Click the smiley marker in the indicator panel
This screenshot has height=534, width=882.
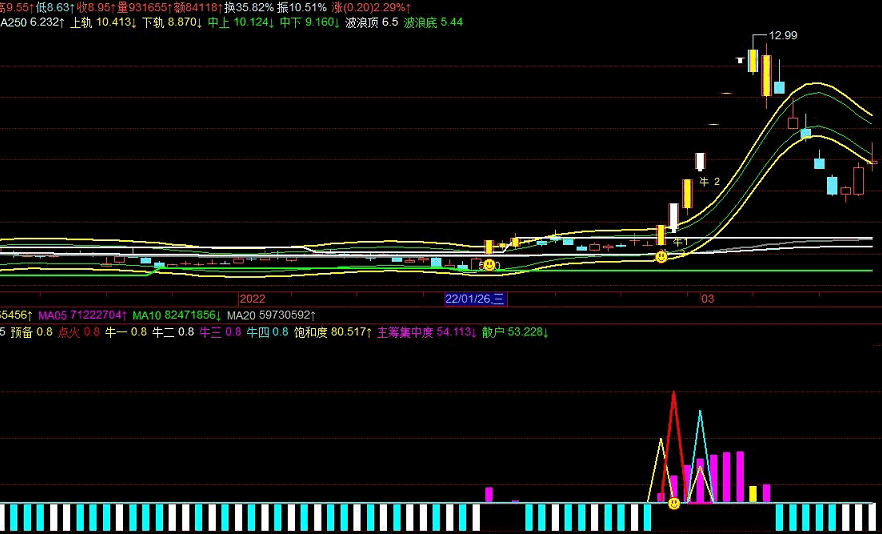(x=674, y=504)
